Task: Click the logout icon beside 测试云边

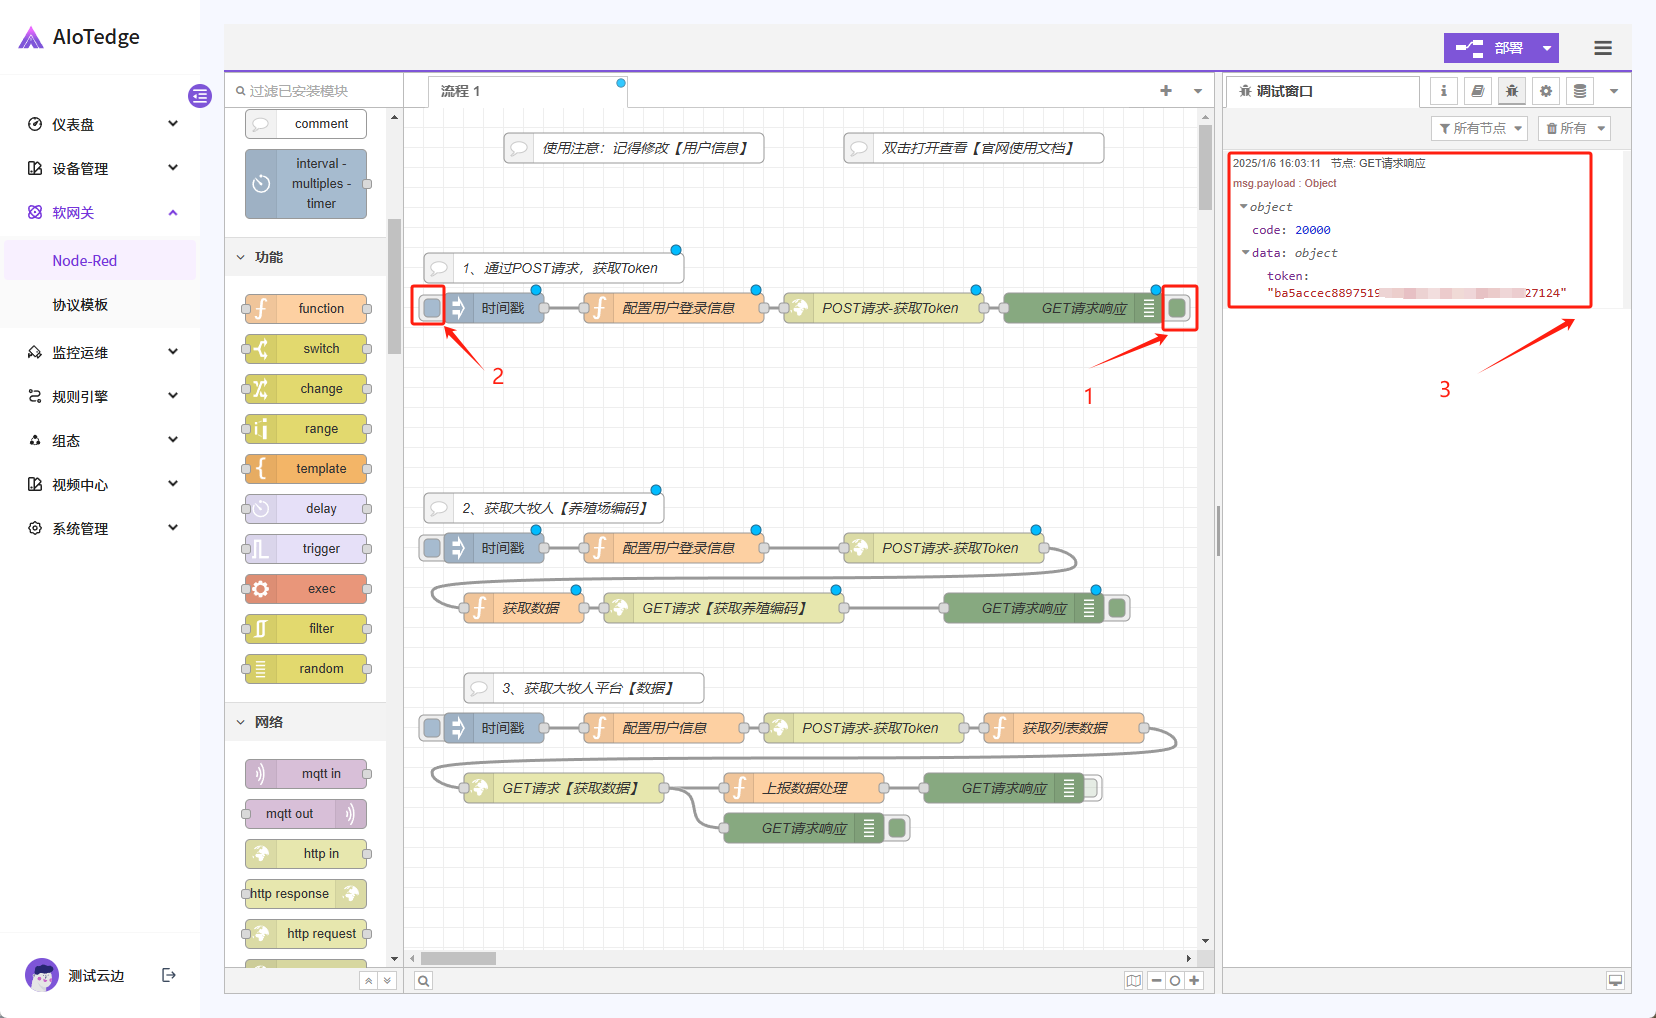Action: 169,975
